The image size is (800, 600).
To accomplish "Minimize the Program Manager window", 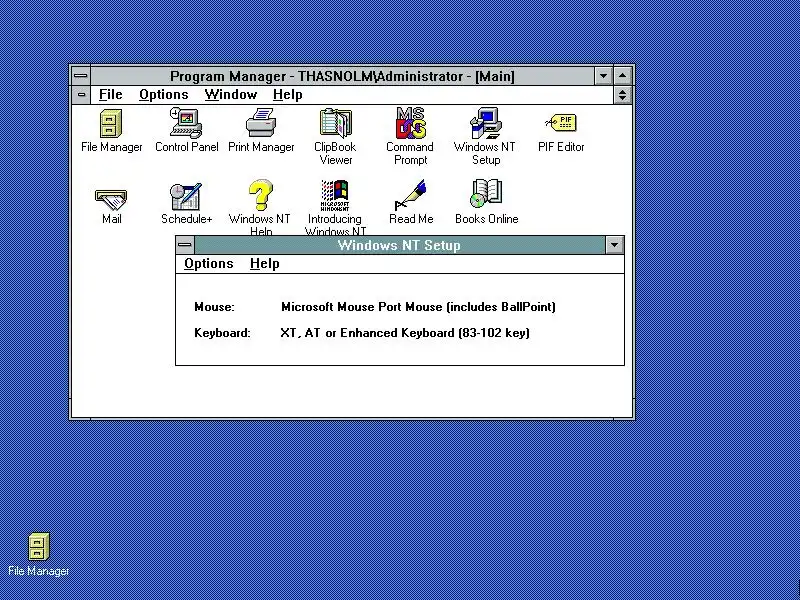I will pos(604,76).
